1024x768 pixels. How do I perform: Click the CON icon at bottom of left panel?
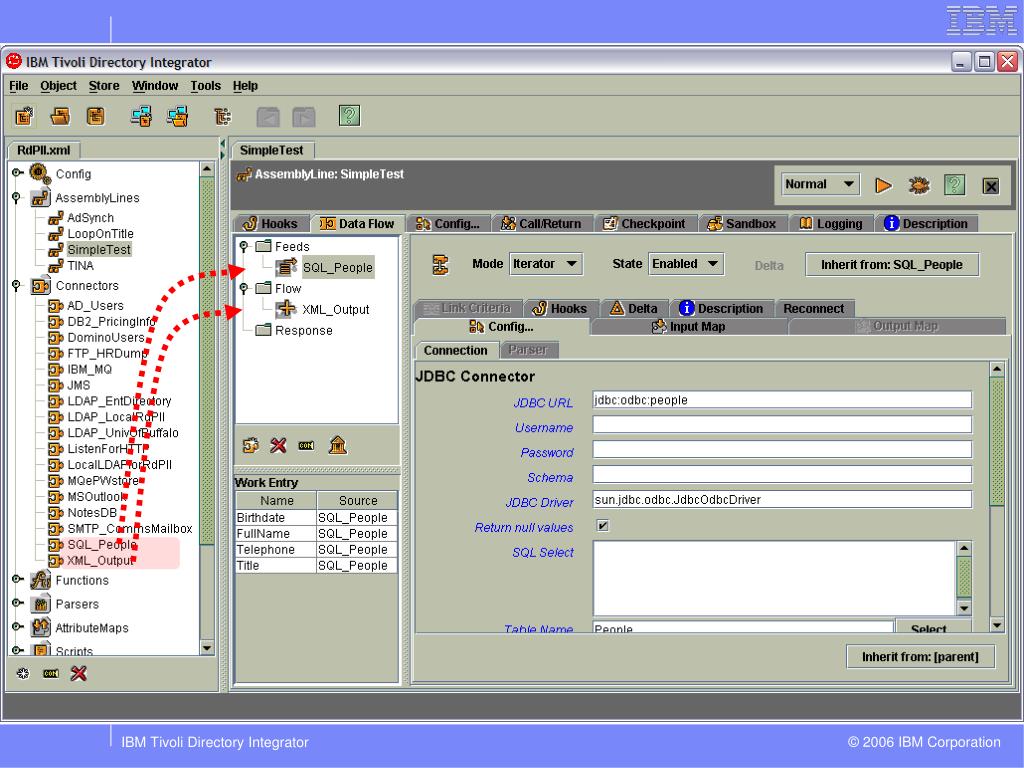pyautogui.click(x=51, y=673)
